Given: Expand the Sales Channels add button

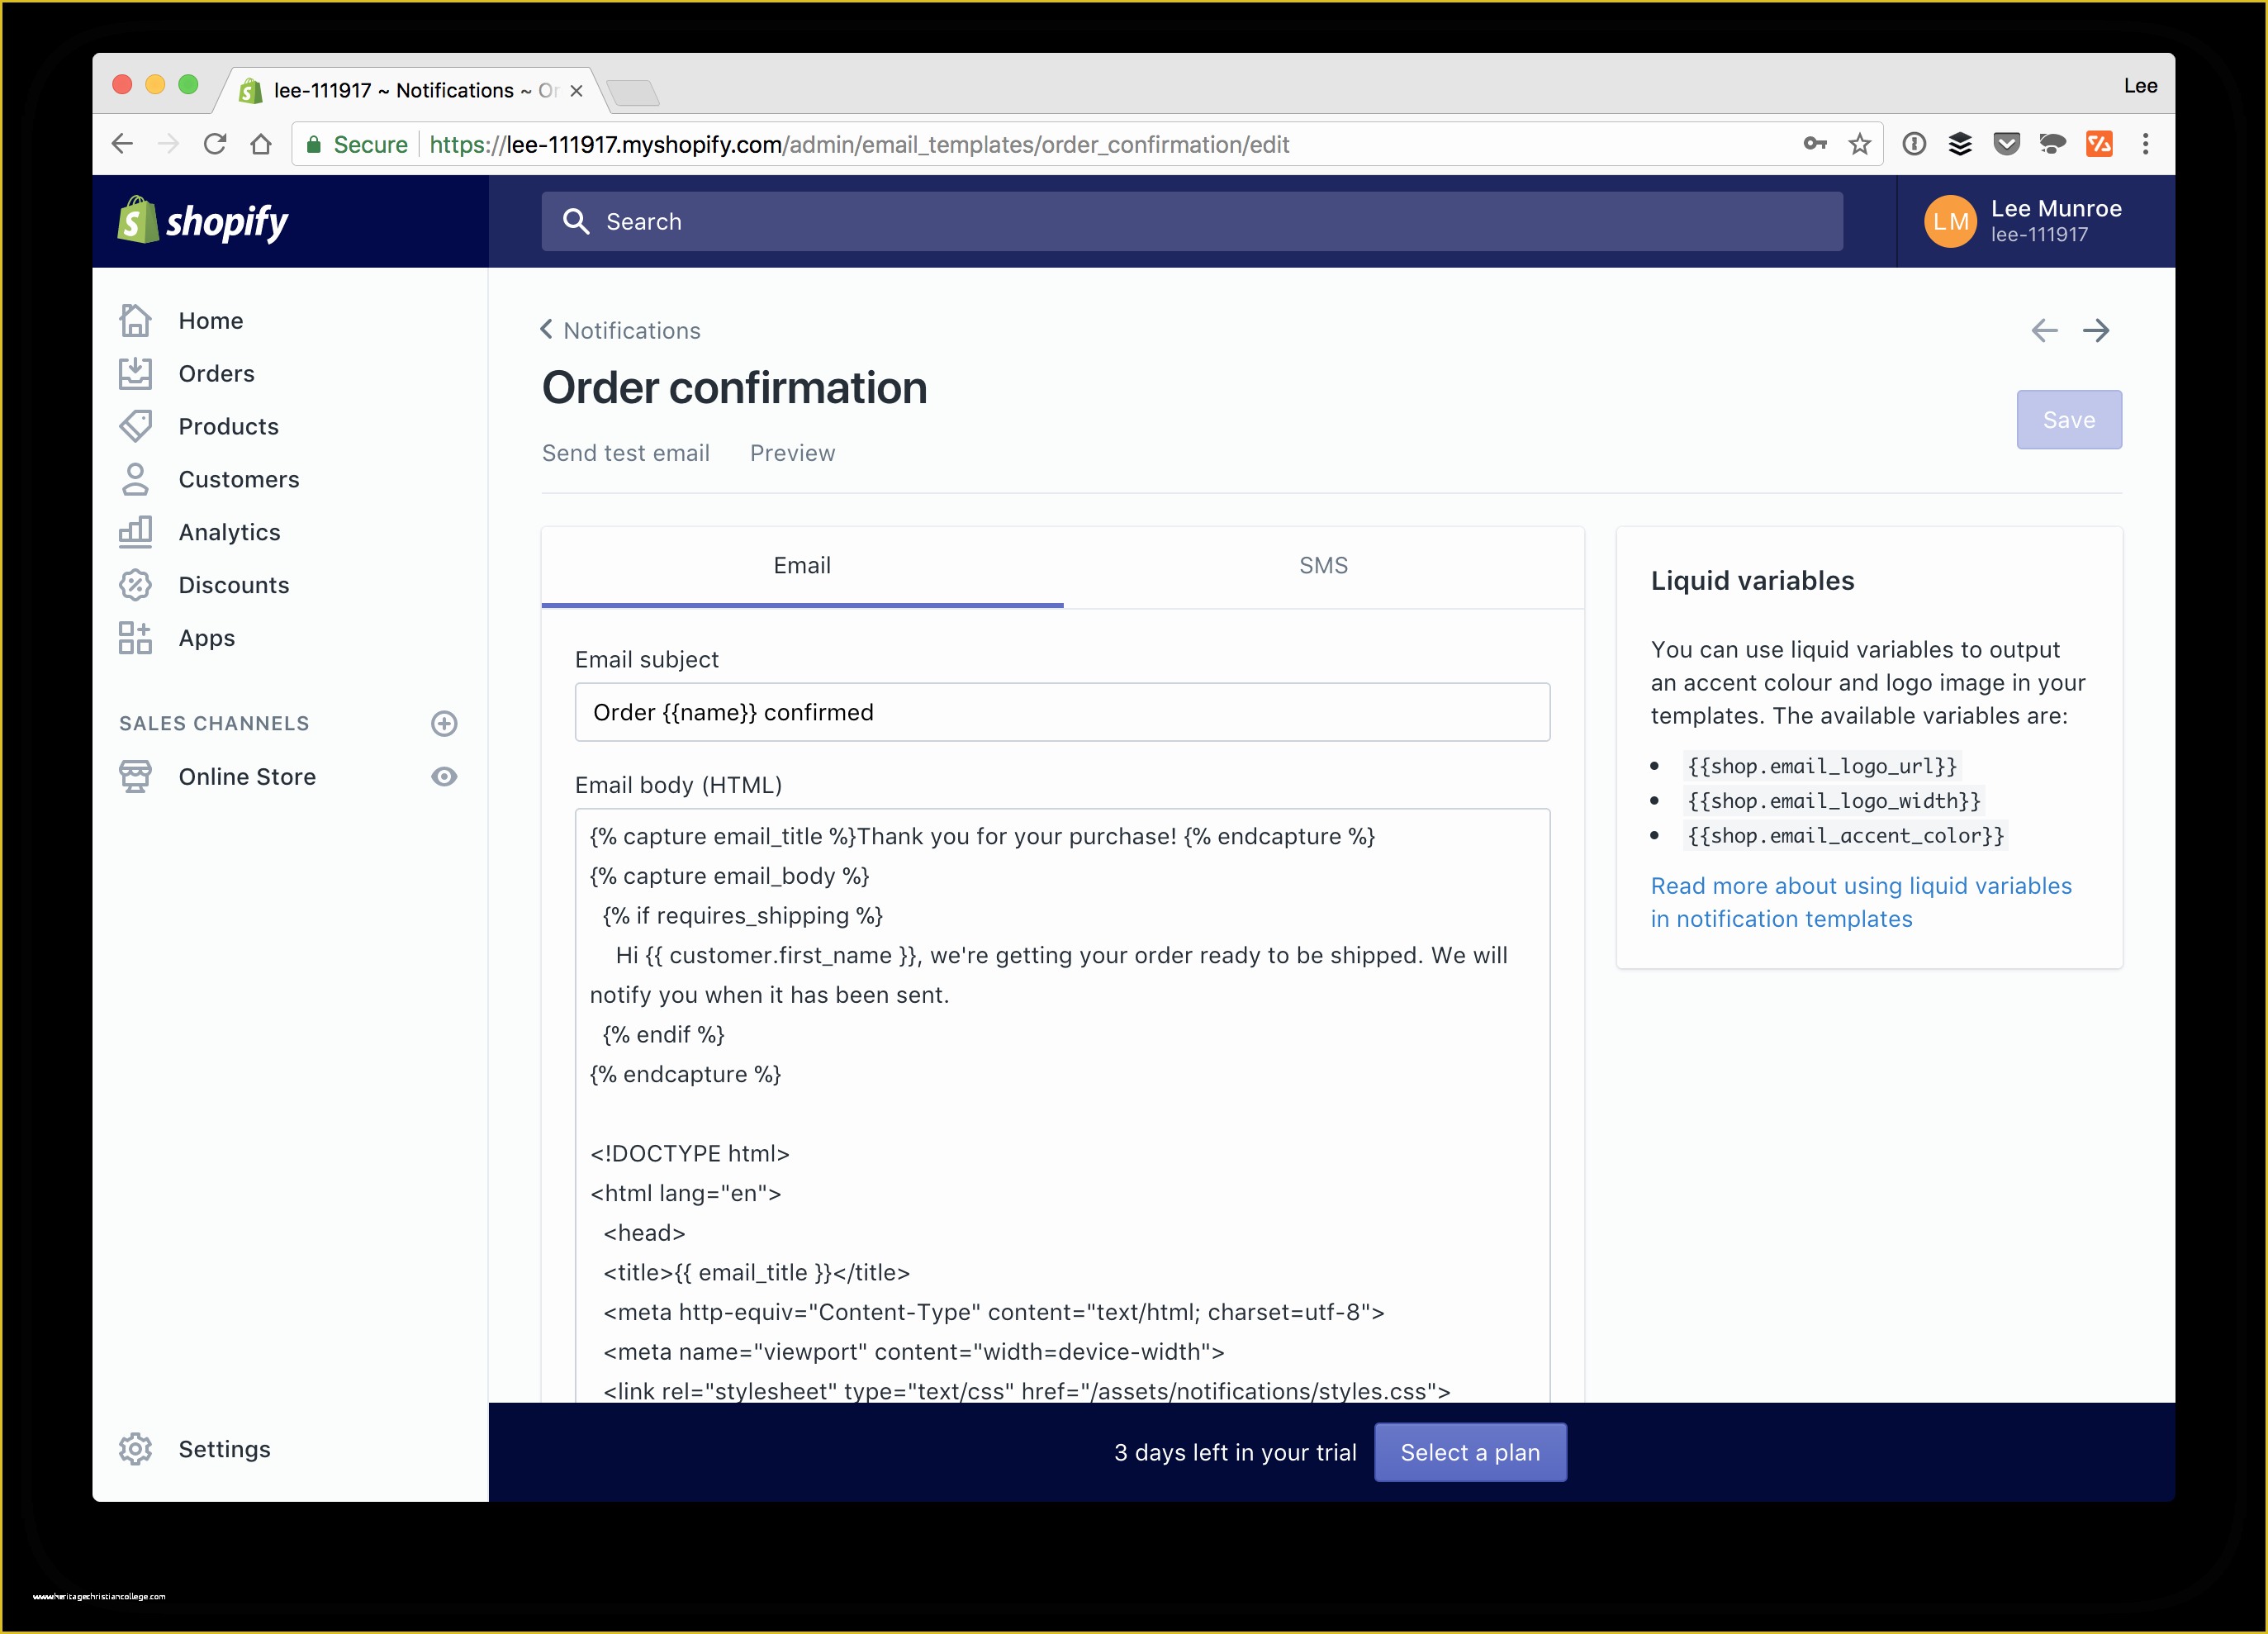Looking at the screenshot, I should [445, 722].
